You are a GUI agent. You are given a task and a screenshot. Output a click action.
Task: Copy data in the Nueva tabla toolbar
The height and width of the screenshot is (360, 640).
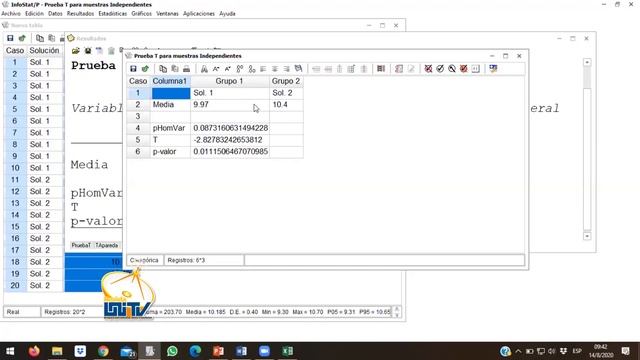point(40,38)
